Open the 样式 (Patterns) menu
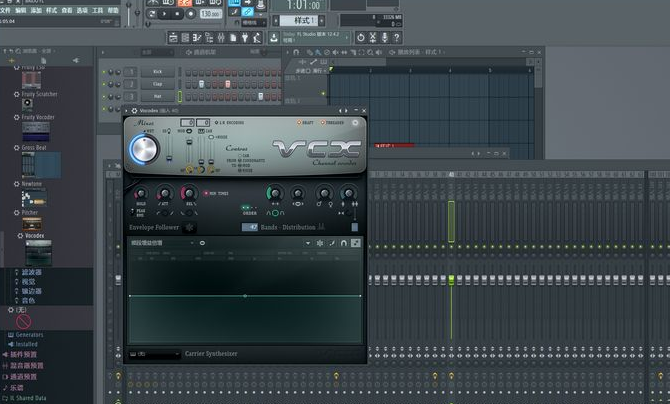The image size is (670, 404). 51,10
